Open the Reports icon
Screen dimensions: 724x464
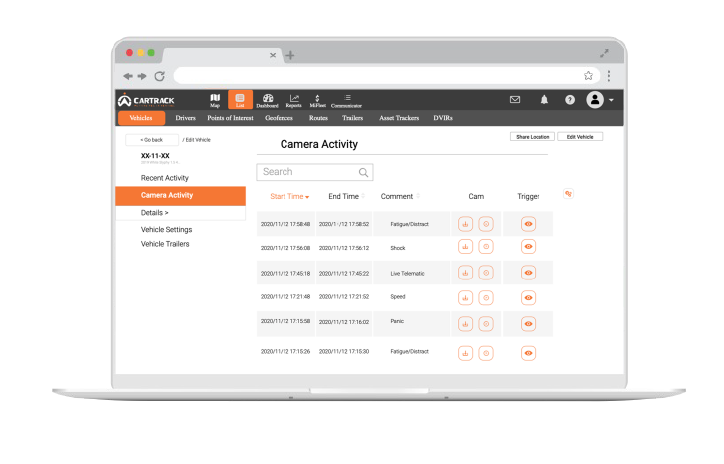pos(294,100)
